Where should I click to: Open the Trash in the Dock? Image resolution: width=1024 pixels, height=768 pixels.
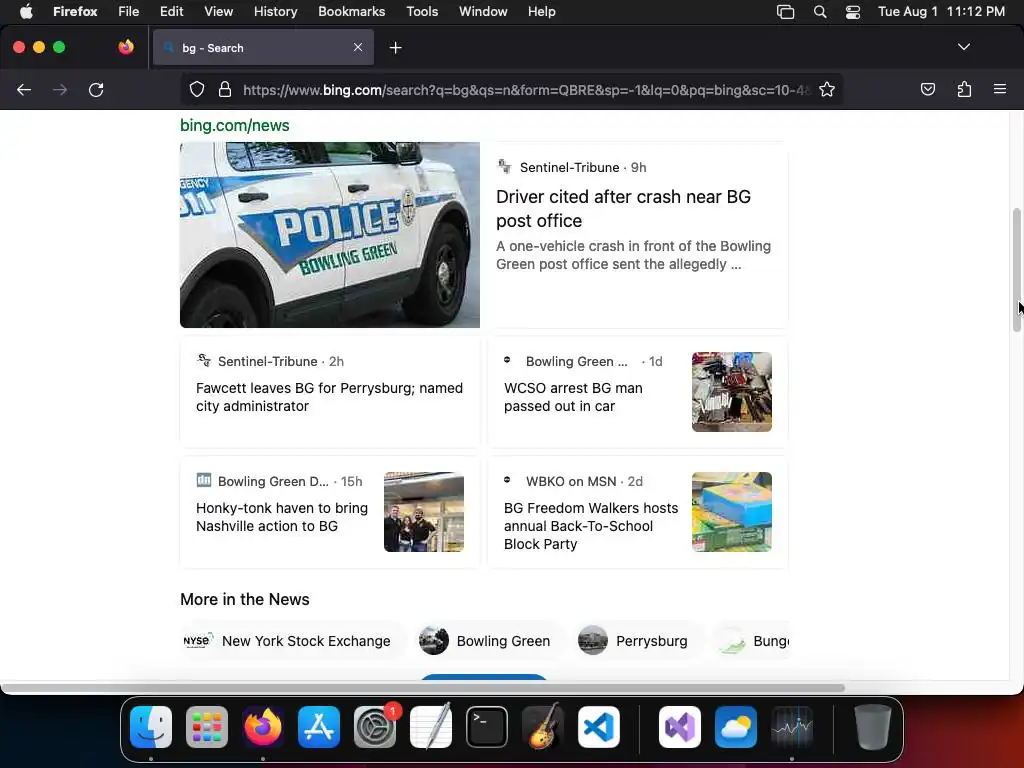pos(872,727)
